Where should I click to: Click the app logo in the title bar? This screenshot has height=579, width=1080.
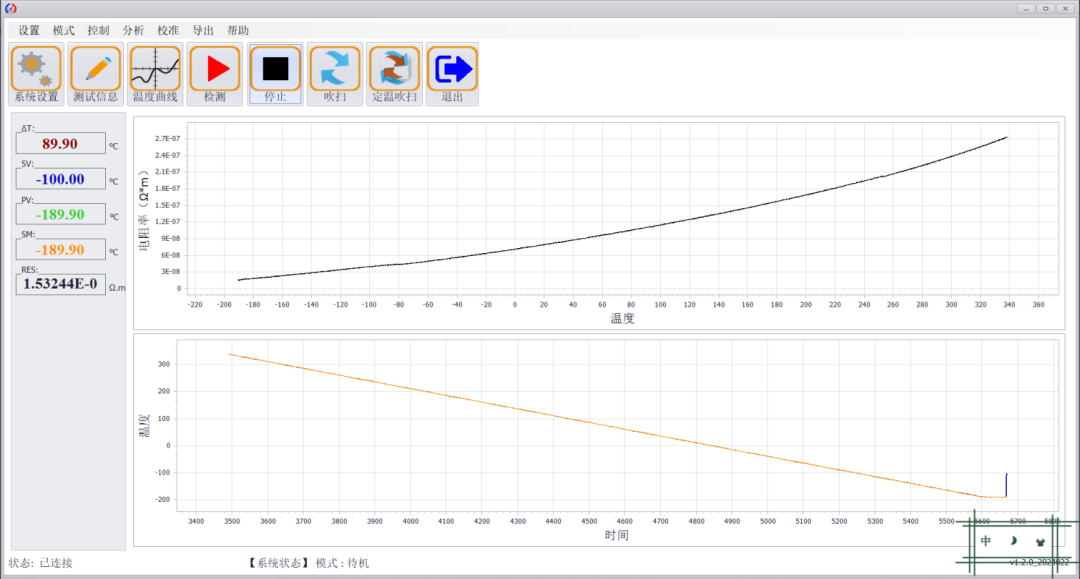point(10,8)
